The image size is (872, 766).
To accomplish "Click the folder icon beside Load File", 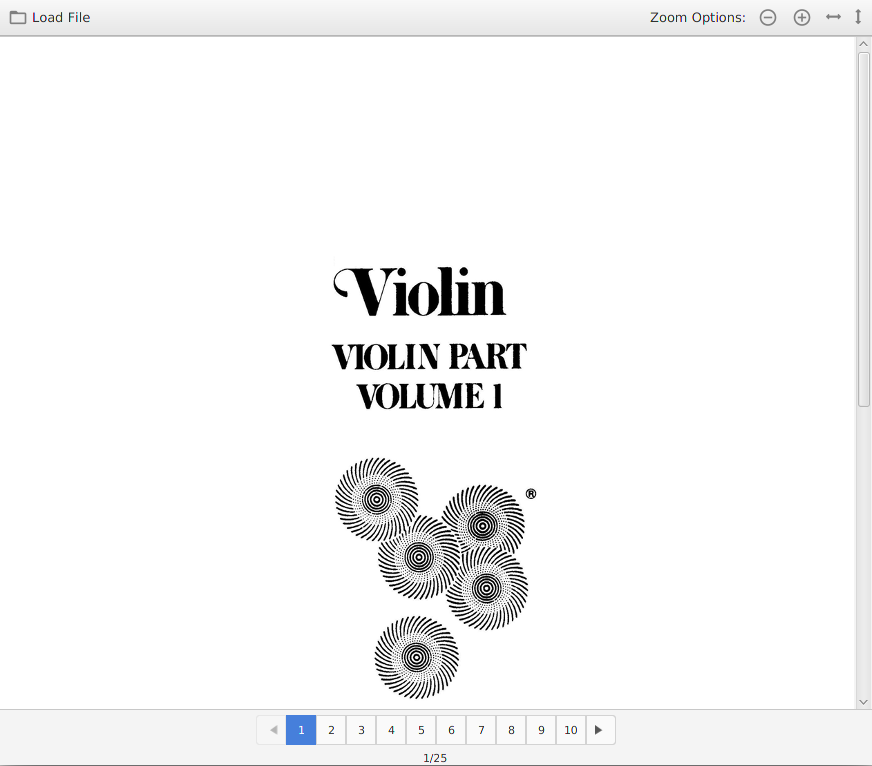I will [x=18, y=18].
